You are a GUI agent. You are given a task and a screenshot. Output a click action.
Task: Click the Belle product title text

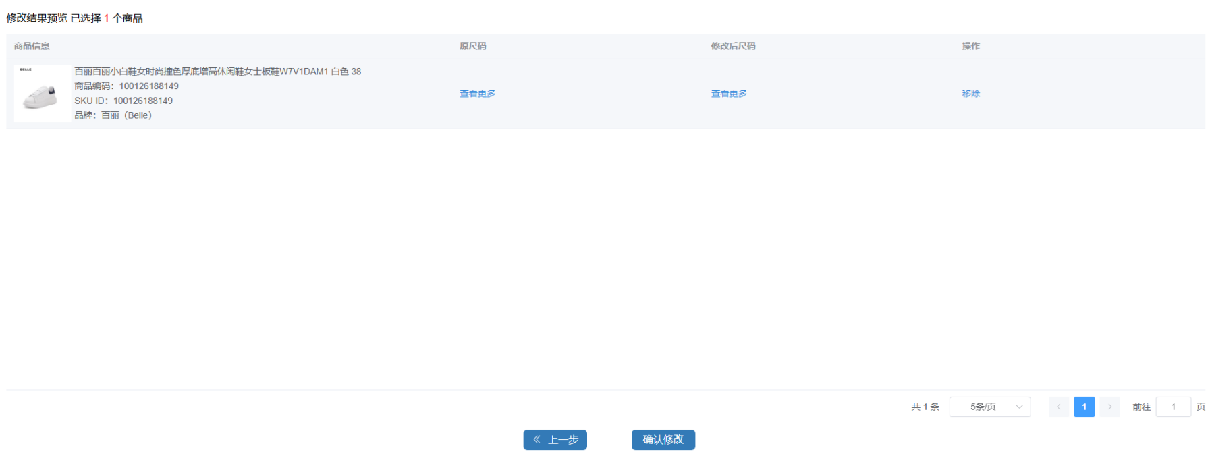point(217,72)
